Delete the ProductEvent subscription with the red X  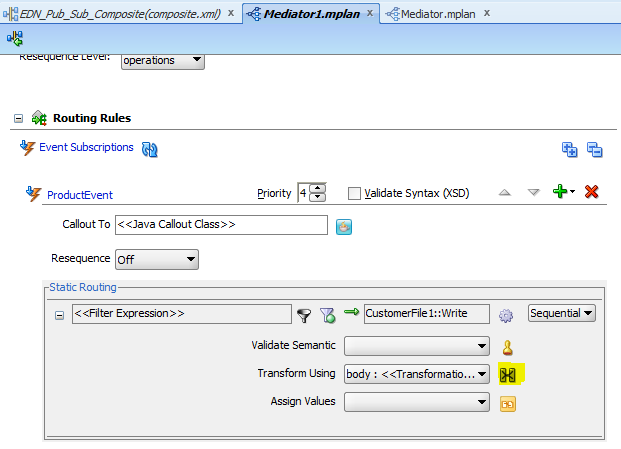coord(591,192)
